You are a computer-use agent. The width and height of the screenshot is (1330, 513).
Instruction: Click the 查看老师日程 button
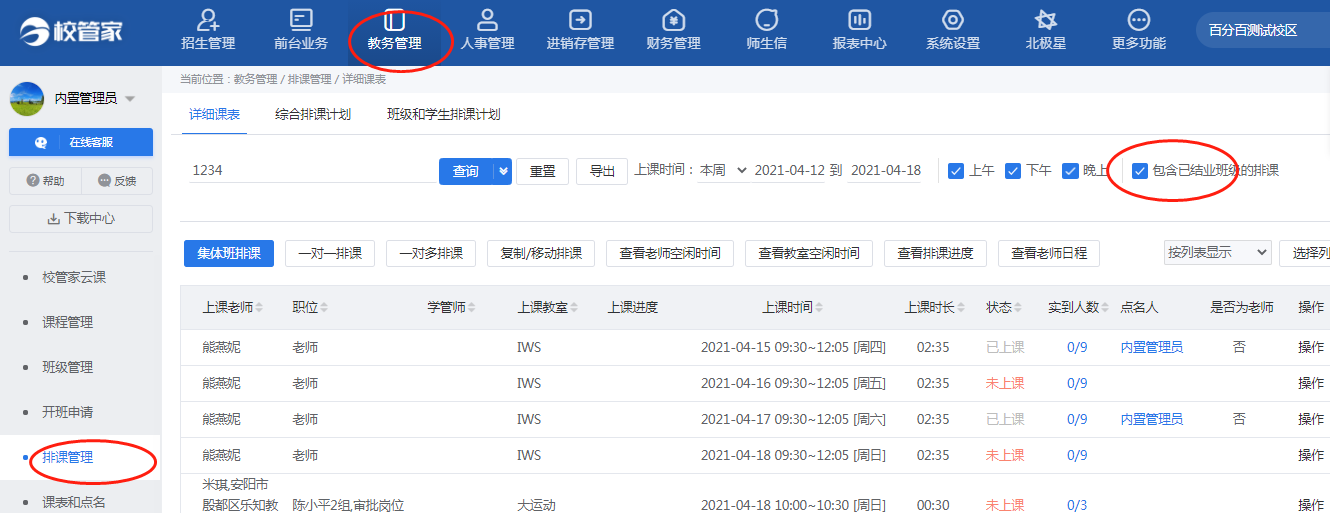click(1049, 254)
